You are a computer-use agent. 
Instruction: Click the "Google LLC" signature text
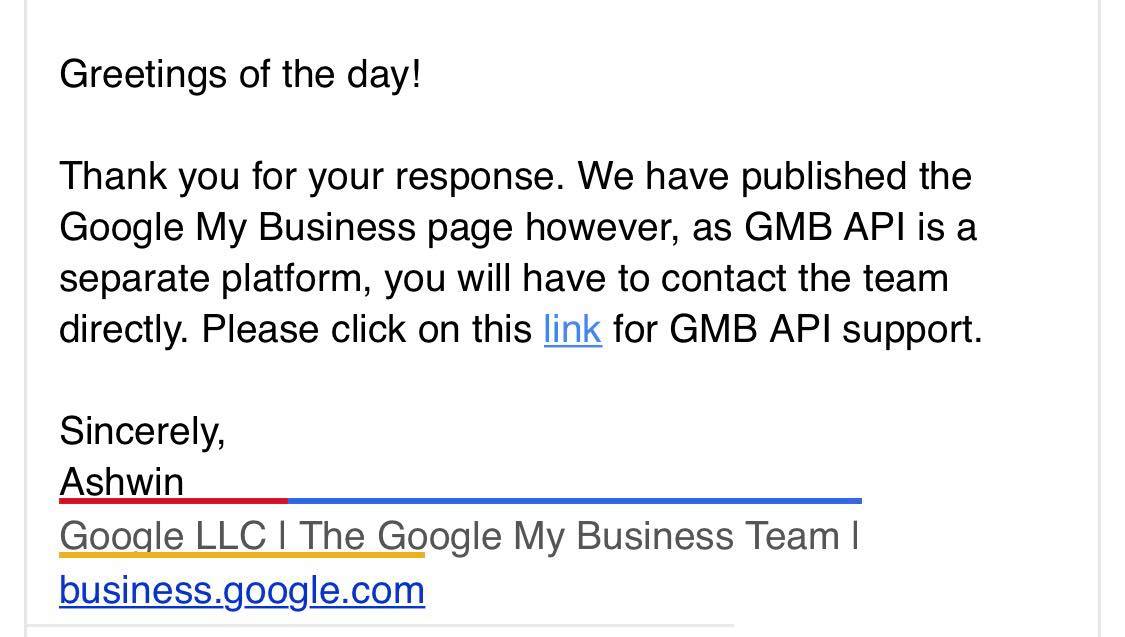pyautogui.click(x=163, y=536)
